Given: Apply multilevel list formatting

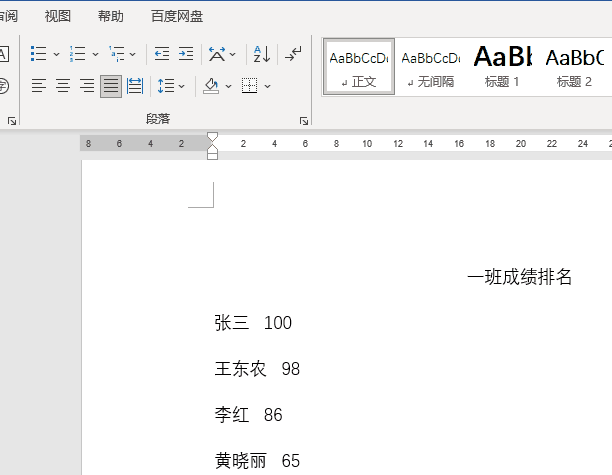Looking at the screenshot, I should pyautogui.click(x=117, y=54).
